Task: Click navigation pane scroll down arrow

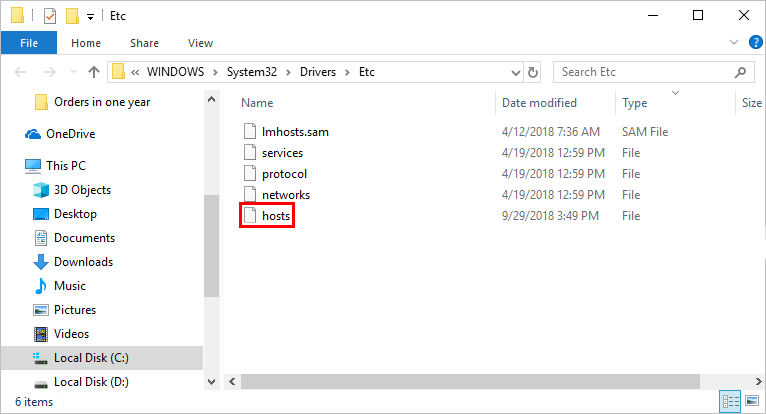Action: (x=212, y=382)
